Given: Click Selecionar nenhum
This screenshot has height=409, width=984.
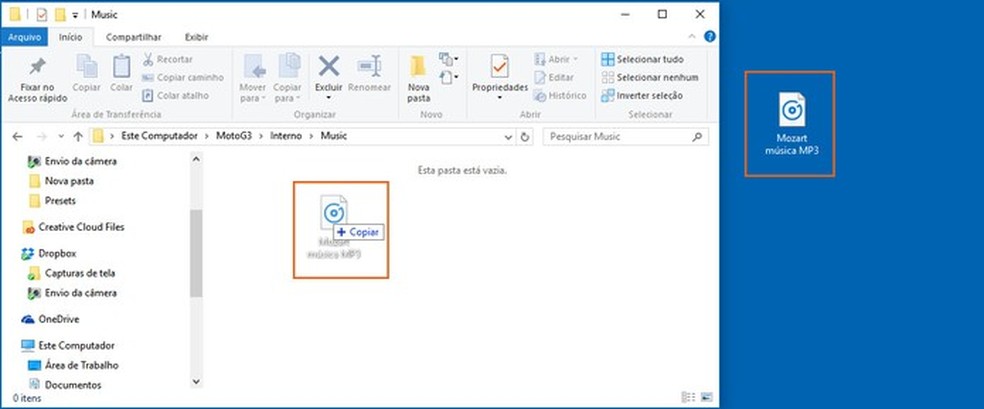Looking at the screenshot, I should [650, 77].
